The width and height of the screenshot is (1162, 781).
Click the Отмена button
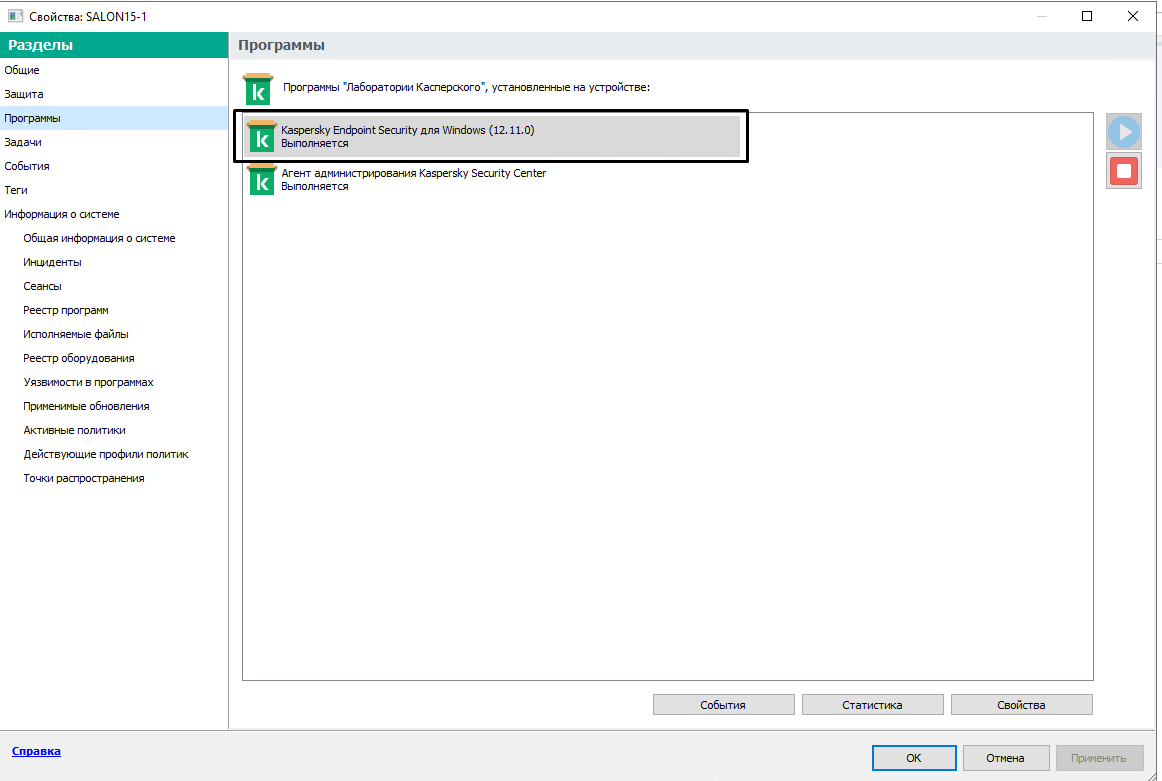(x=1006, y=758)
